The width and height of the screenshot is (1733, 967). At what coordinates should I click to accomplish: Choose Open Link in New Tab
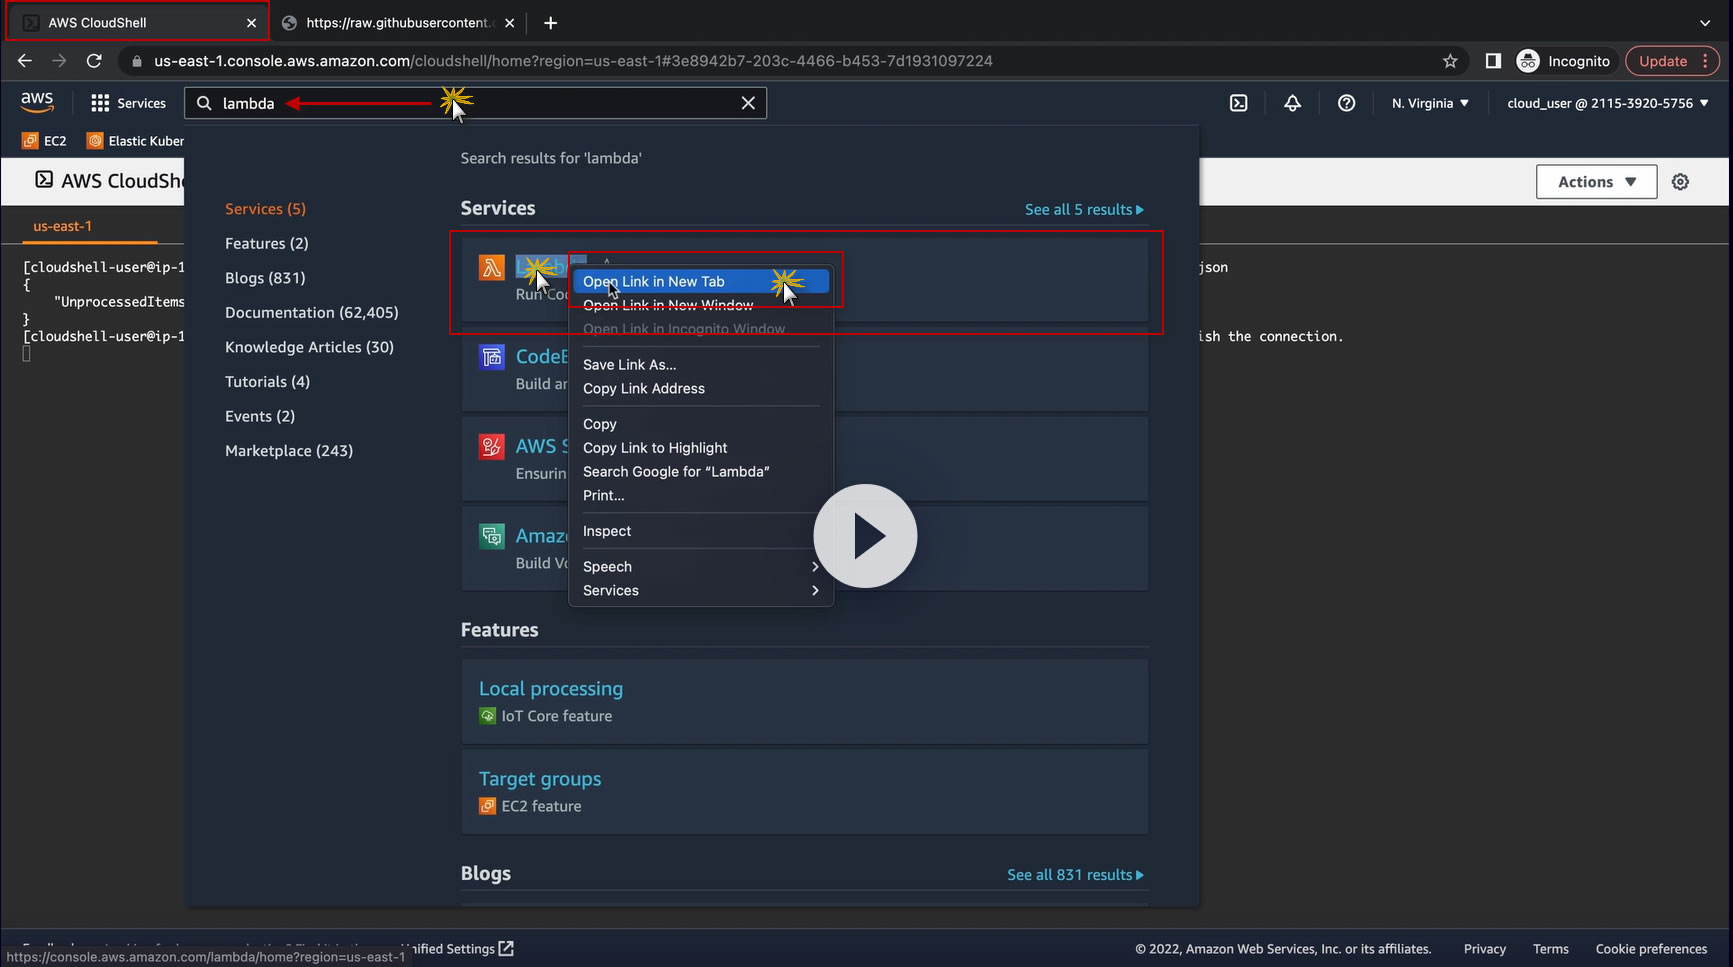click(x=654, y=281)
